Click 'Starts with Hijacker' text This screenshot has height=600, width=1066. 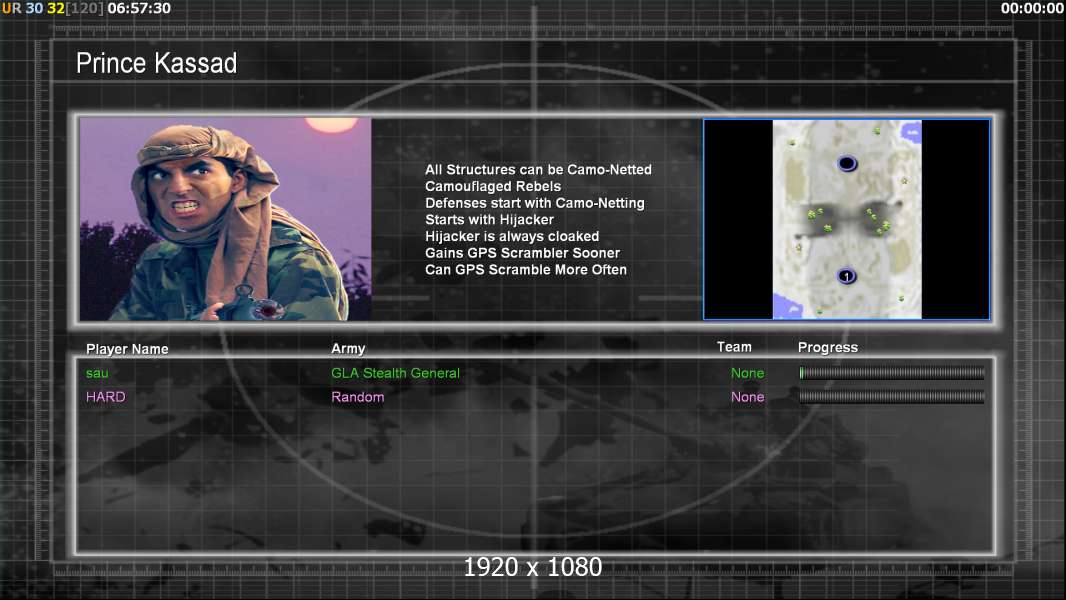(x=489, y=219)
